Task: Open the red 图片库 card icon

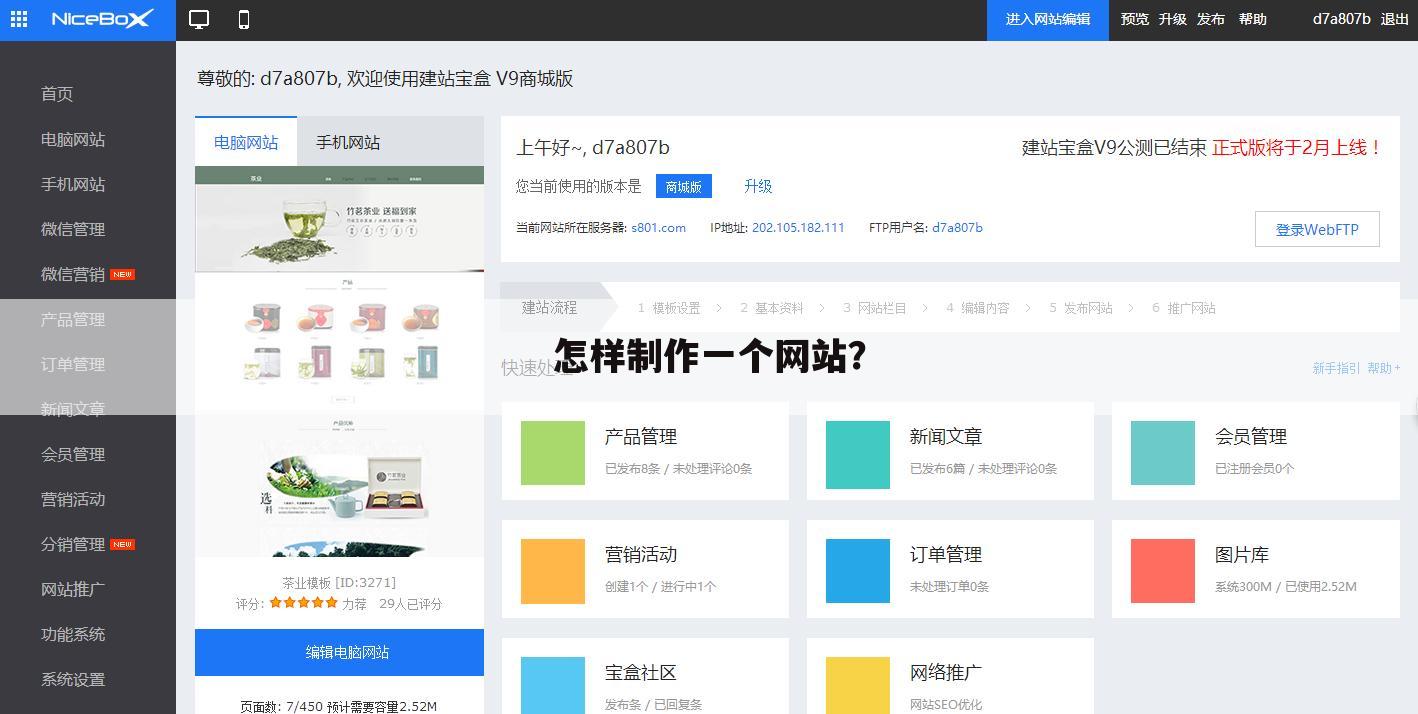Action: coord(1162,570)
